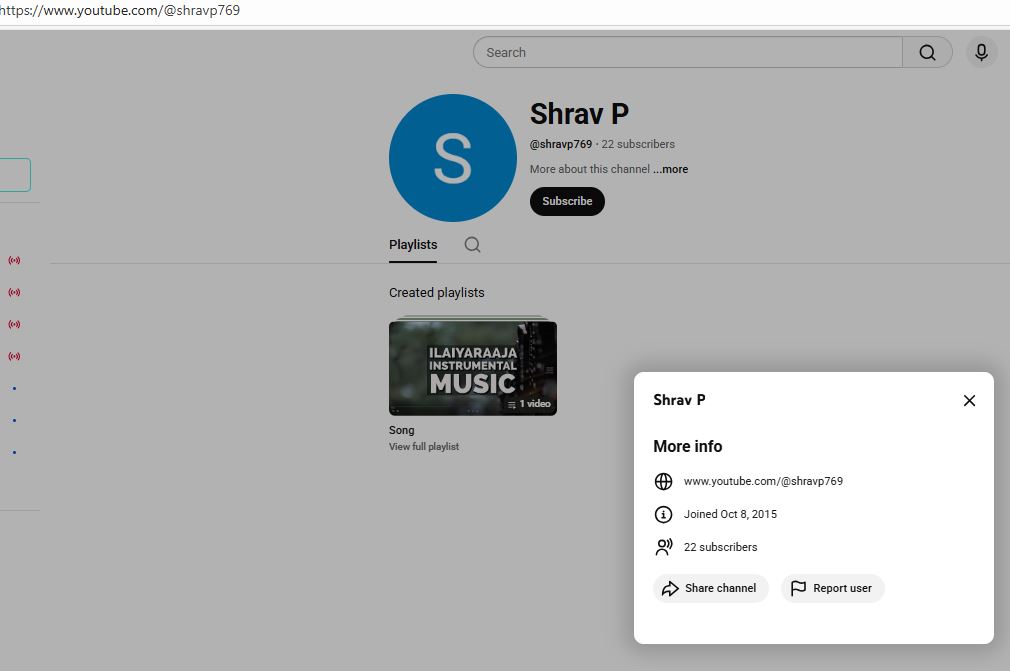Open Ilaiyaraaja Instrumental Music playlist thumbnail
The image size is (1010, 671).
coord(472,368)
